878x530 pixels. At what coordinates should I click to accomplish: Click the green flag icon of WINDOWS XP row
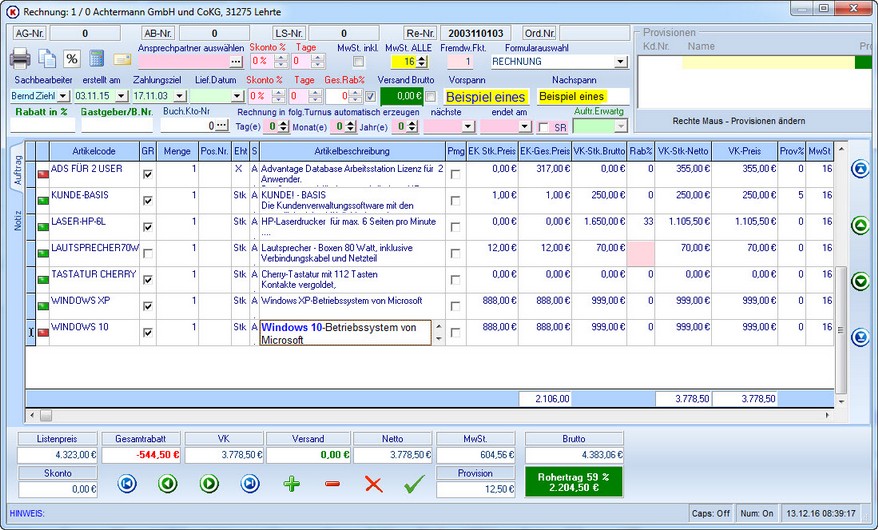[43, 306]
